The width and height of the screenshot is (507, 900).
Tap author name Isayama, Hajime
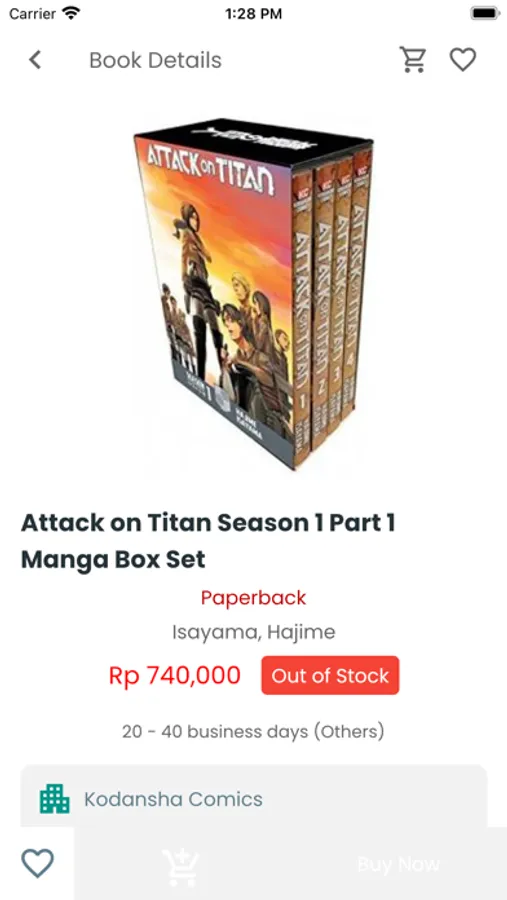point(253,633)
